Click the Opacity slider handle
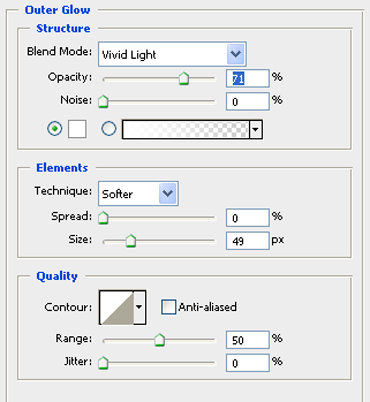This screenshot has width=370, height=402. [x=184, y=79]
